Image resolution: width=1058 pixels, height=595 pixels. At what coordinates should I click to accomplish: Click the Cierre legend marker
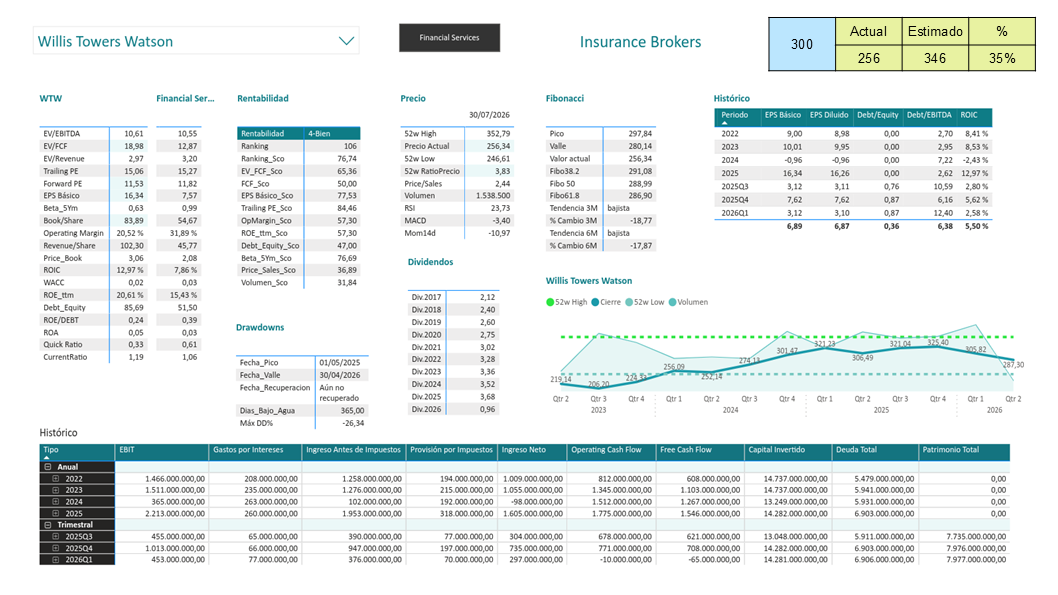tap(595, 302)
